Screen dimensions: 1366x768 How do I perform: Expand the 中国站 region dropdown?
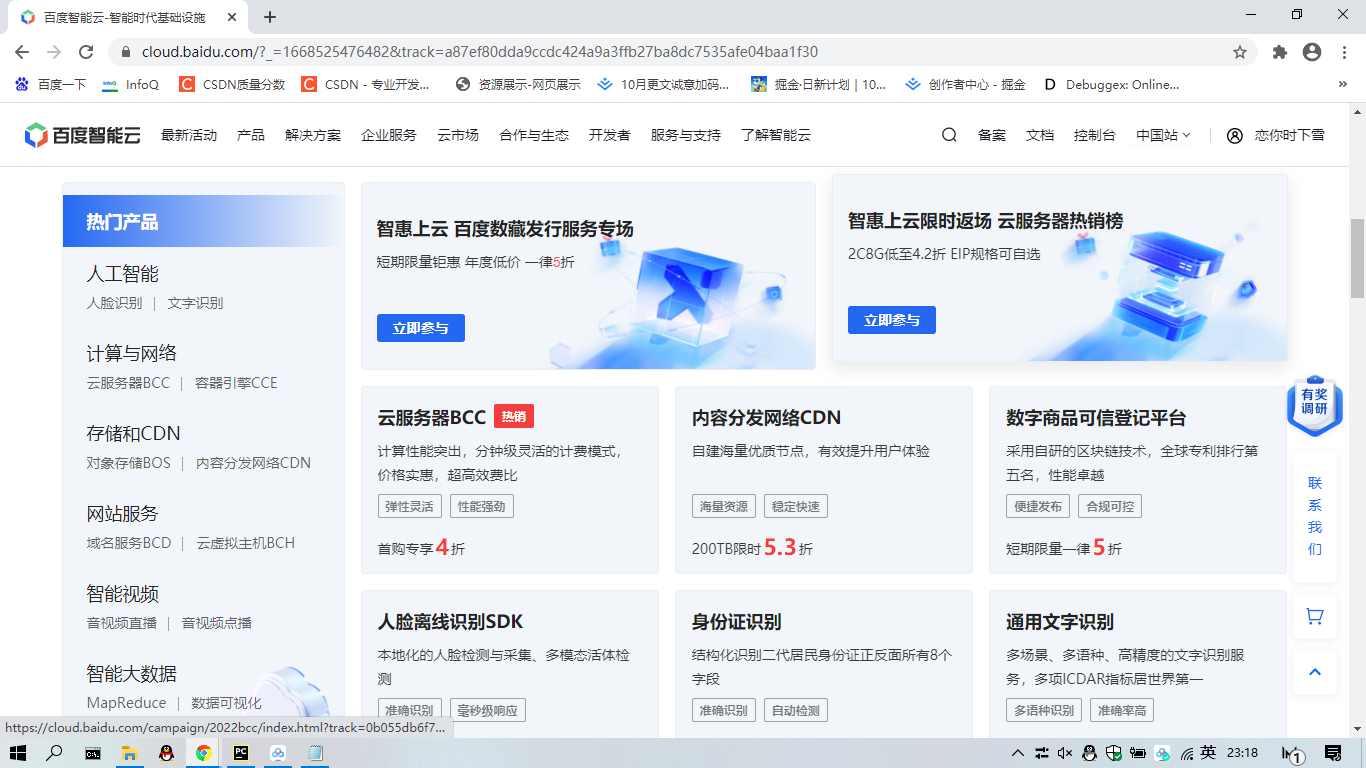1163,135
